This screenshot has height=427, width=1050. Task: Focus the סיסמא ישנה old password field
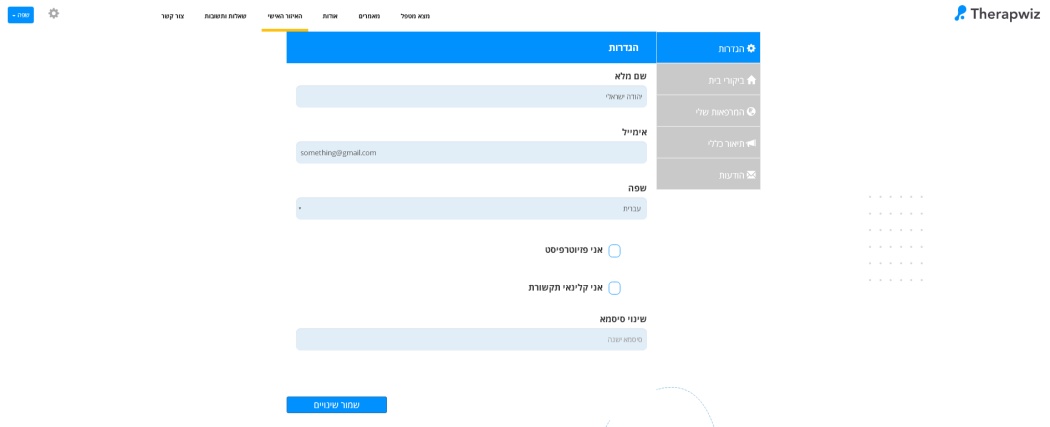pos(471,339)
